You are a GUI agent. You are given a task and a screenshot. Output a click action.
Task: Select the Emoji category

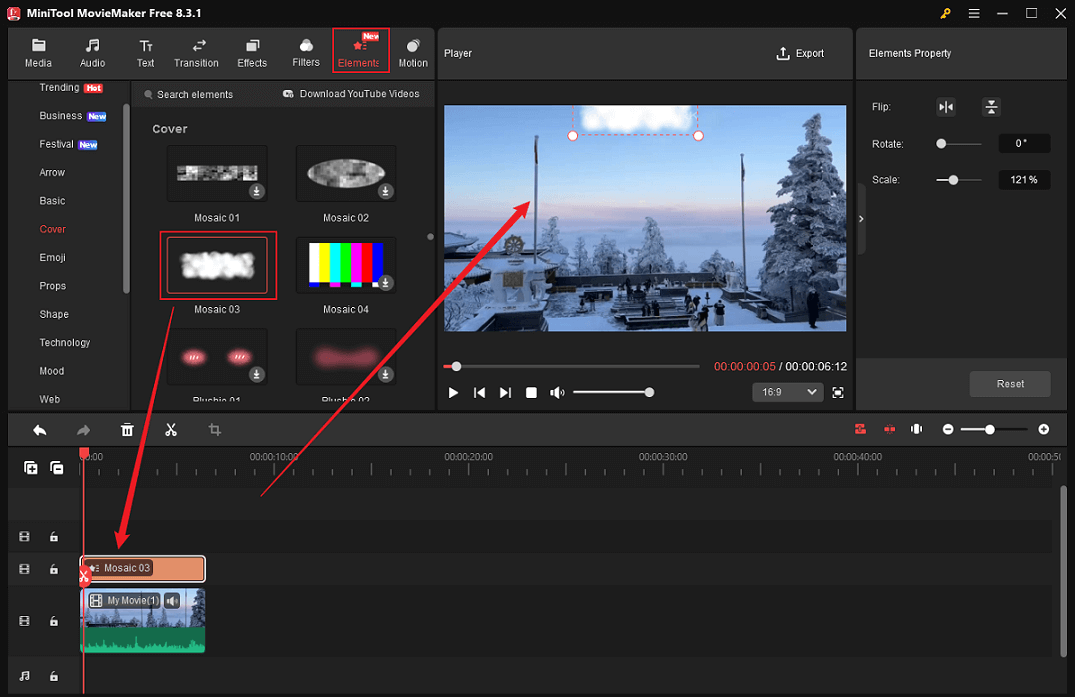click(x=52, y=257)
